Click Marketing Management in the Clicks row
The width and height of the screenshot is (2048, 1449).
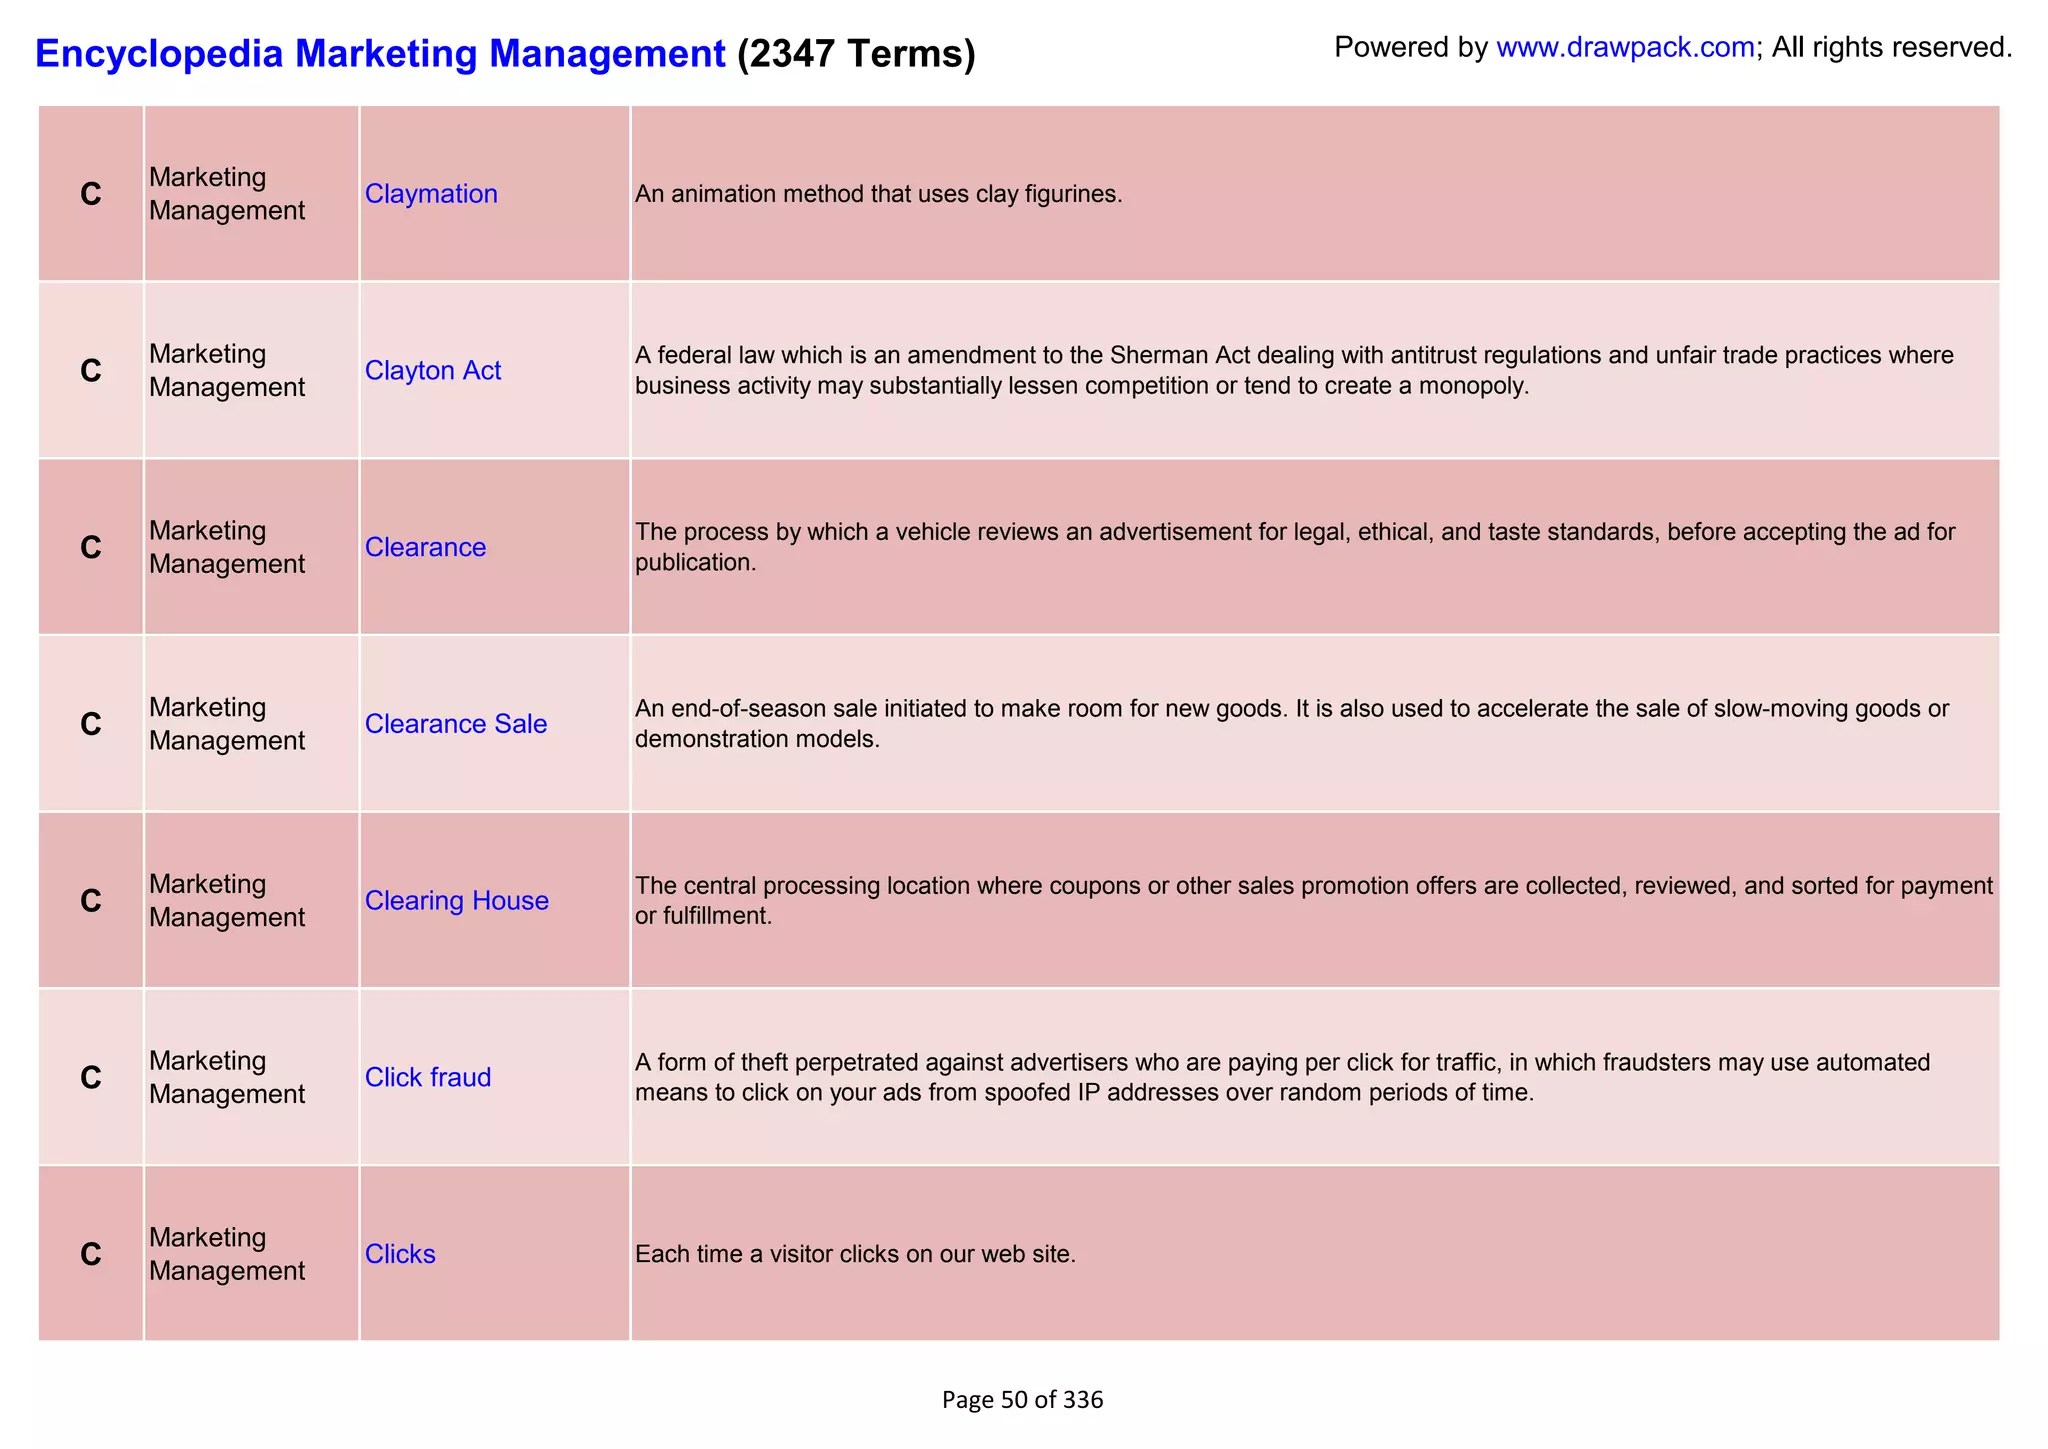[227, 1254]
